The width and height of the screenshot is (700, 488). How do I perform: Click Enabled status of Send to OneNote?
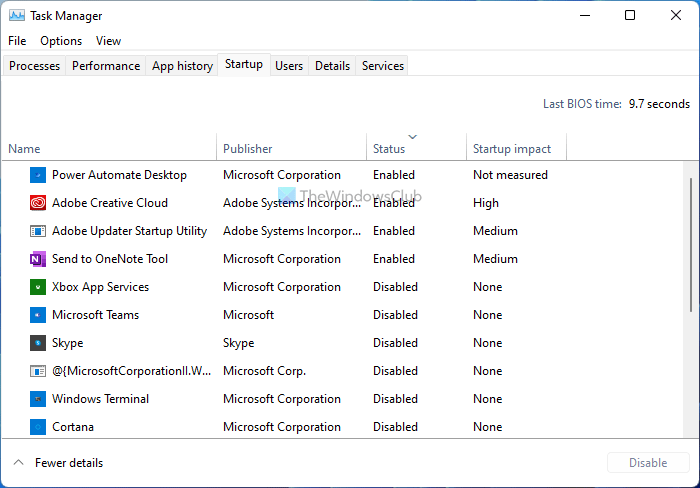click(x=394, y=259)
